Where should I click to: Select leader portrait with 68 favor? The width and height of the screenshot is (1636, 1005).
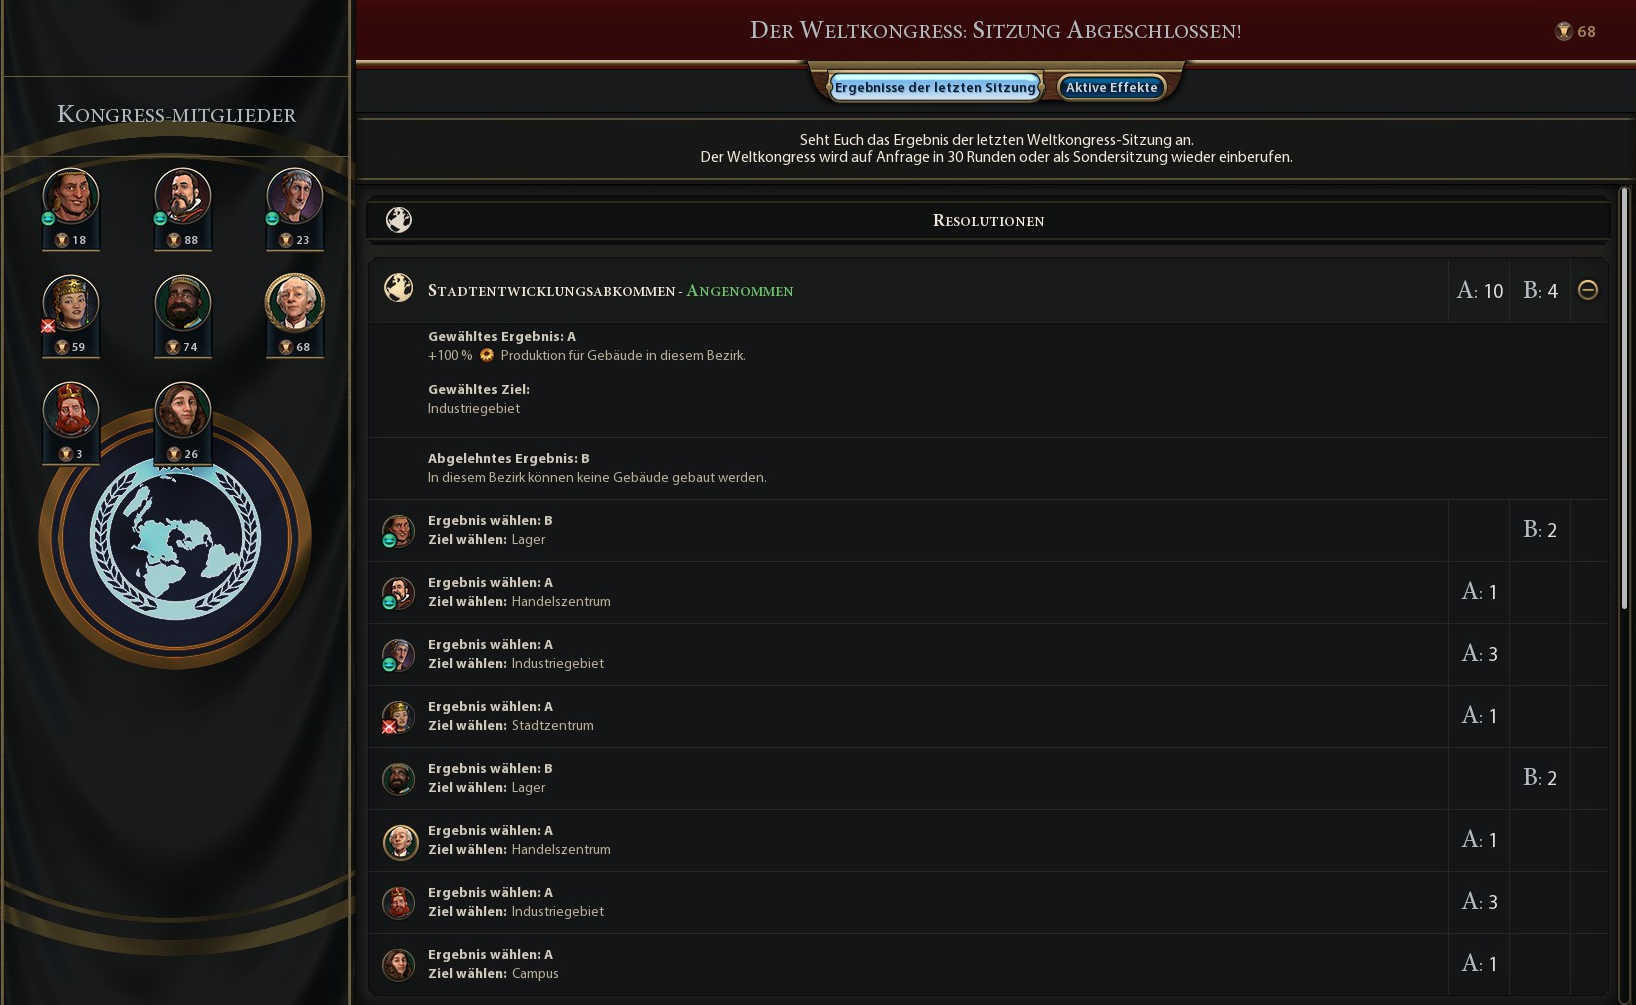click(x=295, y=302)
